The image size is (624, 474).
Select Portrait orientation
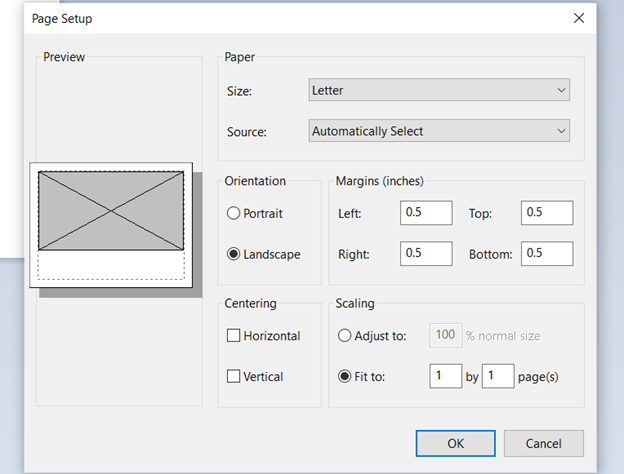tap(234, 213)
